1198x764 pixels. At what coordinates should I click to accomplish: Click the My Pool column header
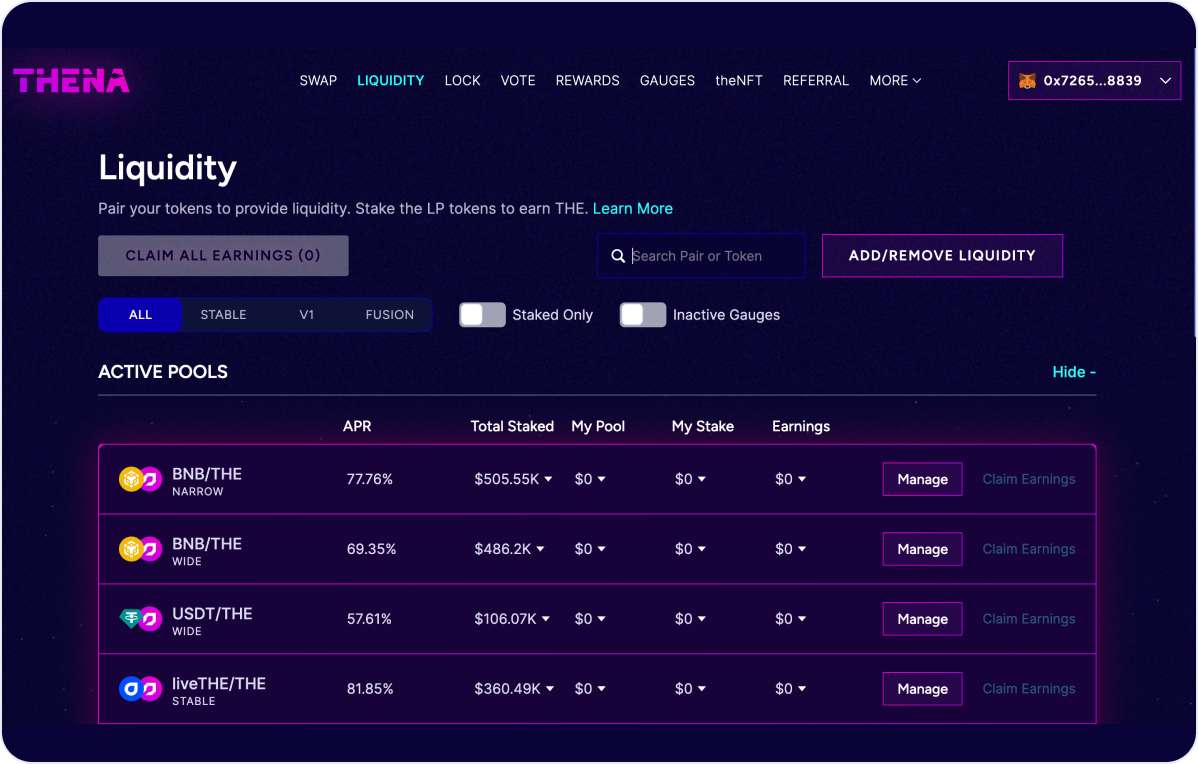598,426
